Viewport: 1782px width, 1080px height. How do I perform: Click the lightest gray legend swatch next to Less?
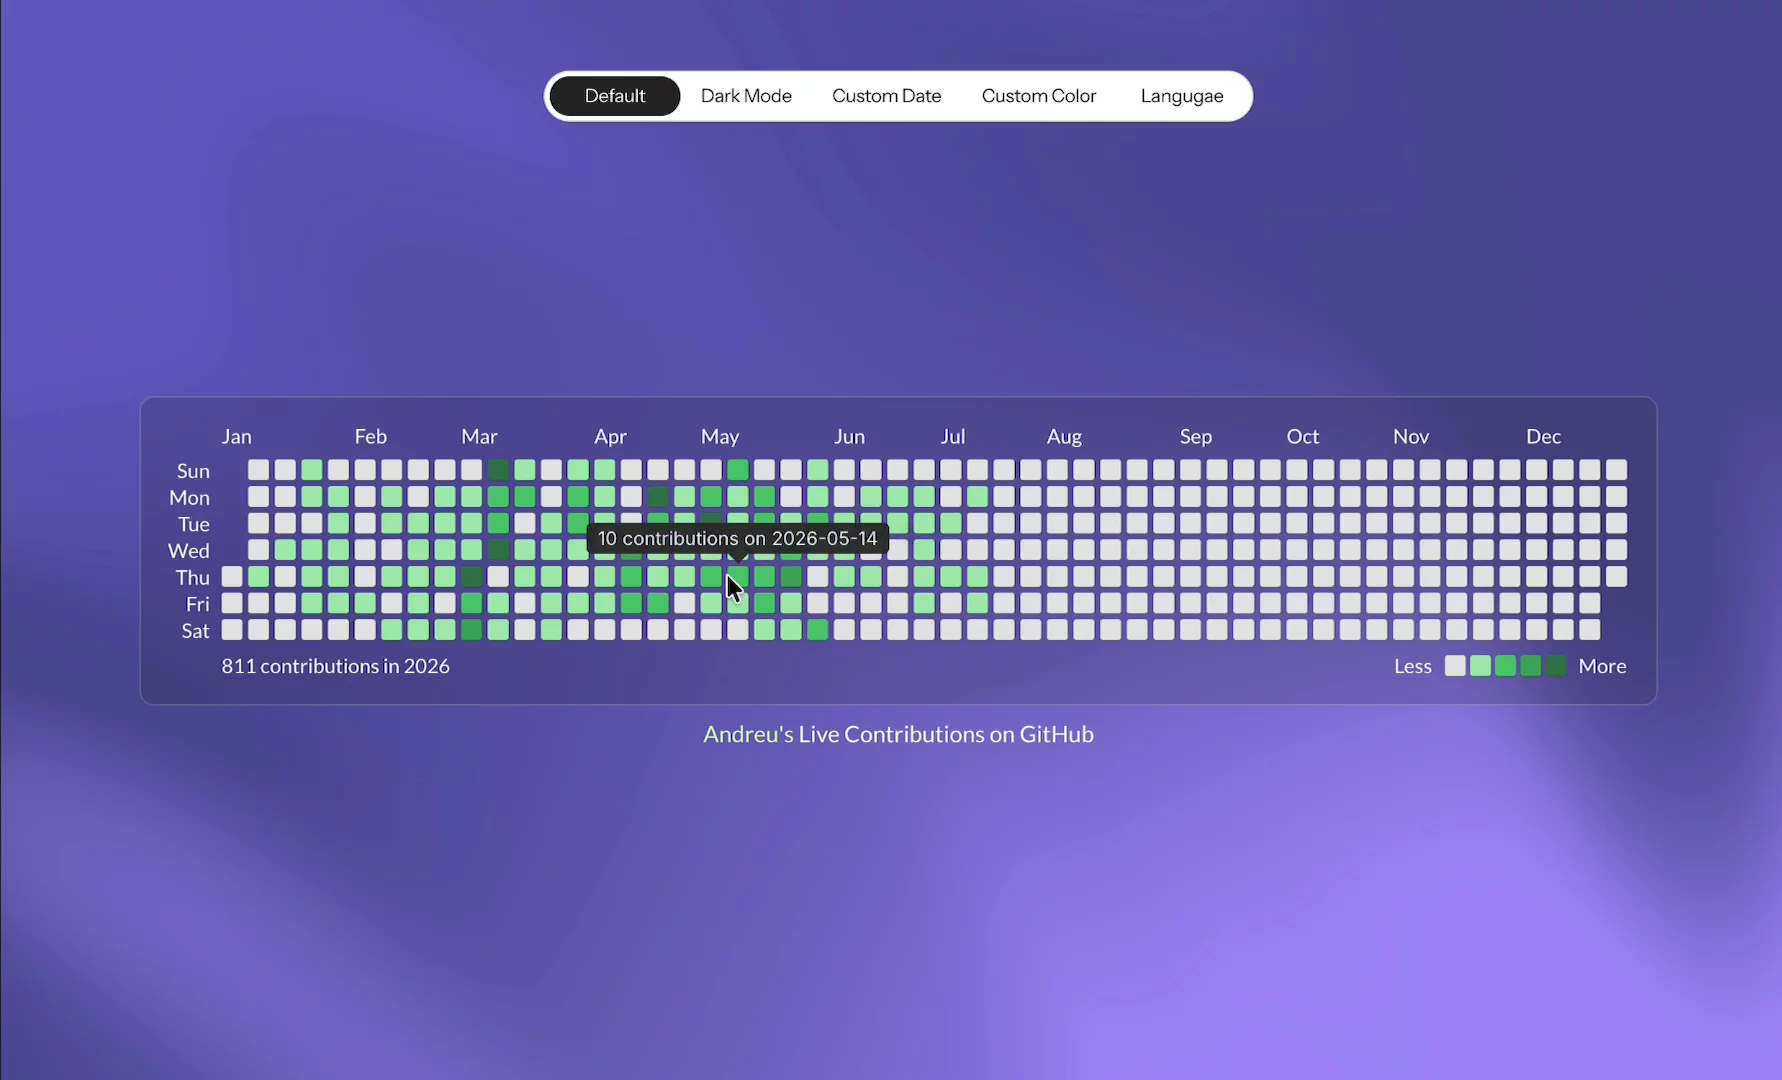tap(1455, 666)
